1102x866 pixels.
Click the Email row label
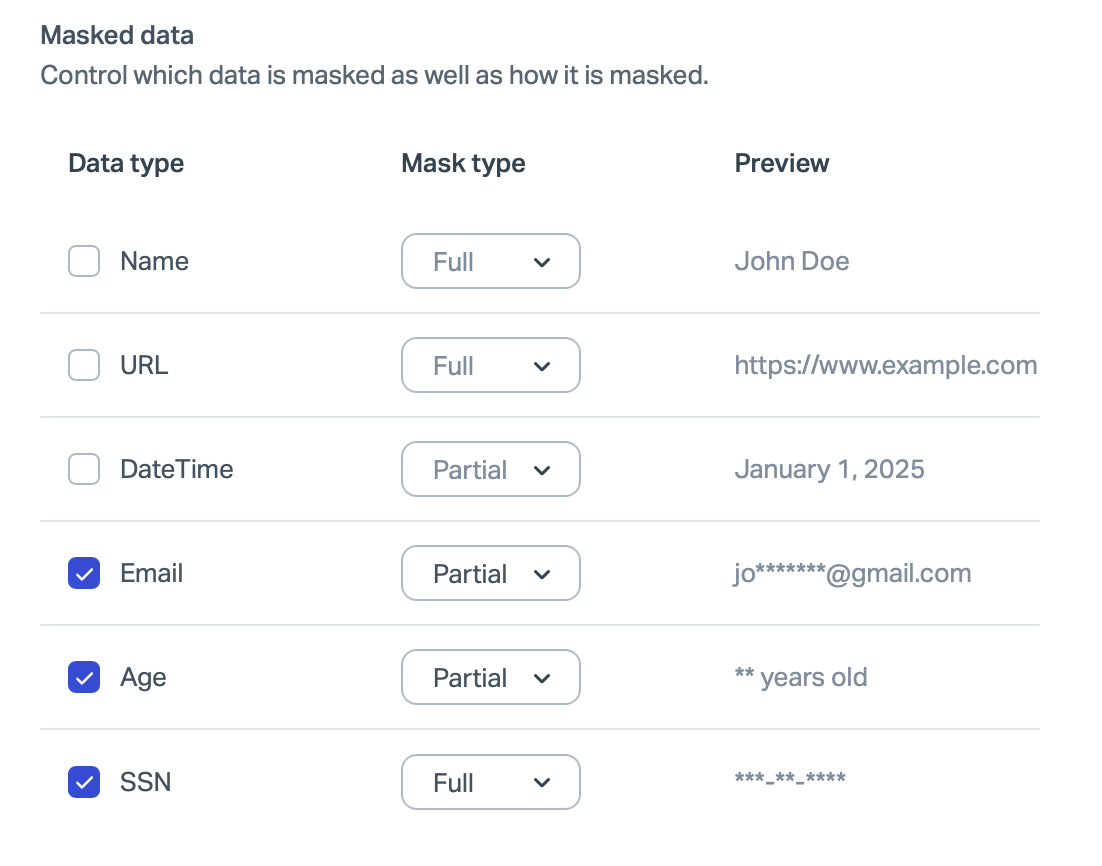[151, 574]
